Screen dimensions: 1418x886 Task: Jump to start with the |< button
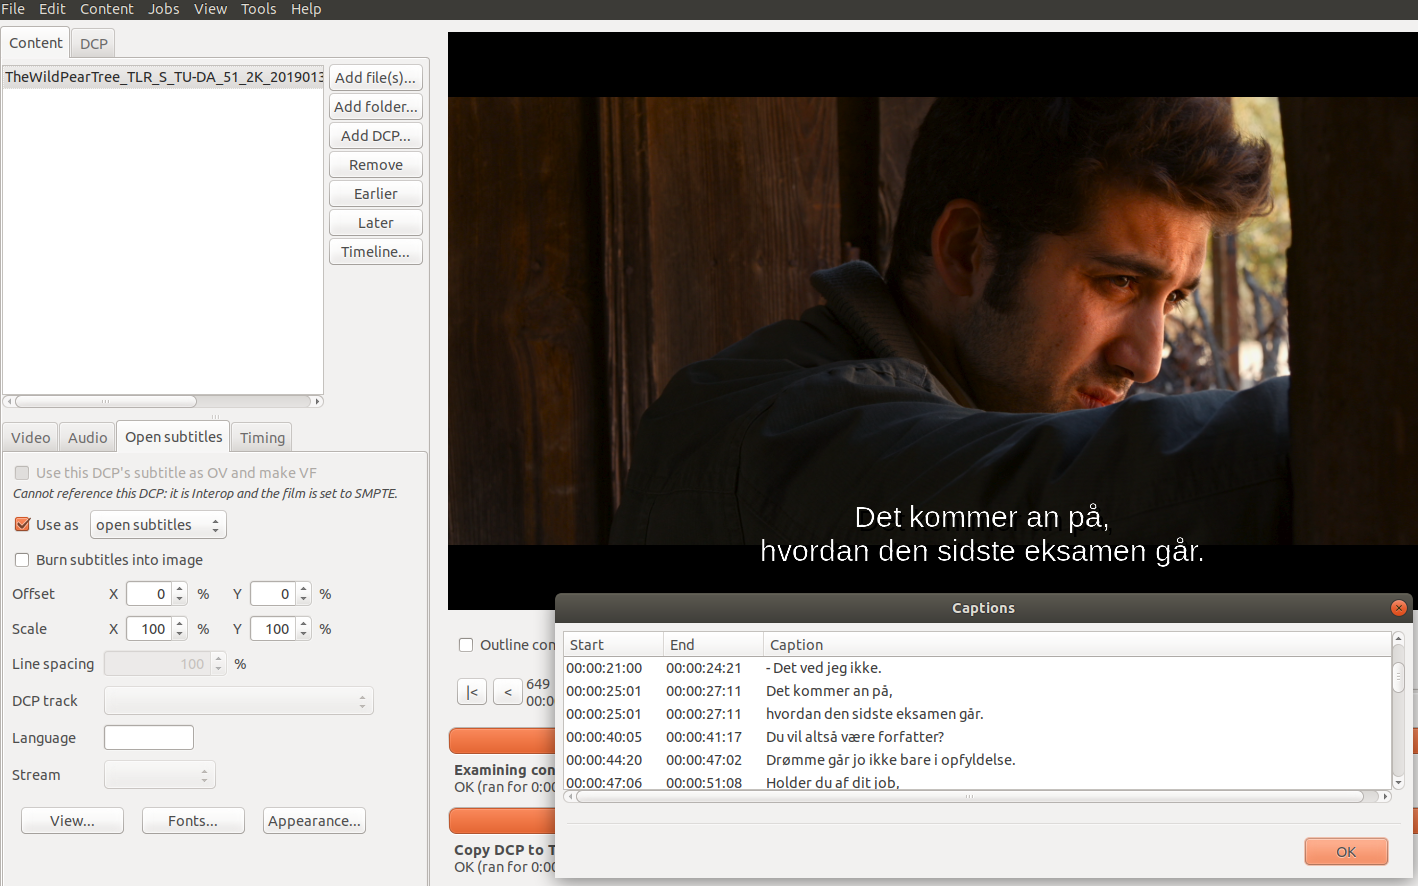point(472,692)
